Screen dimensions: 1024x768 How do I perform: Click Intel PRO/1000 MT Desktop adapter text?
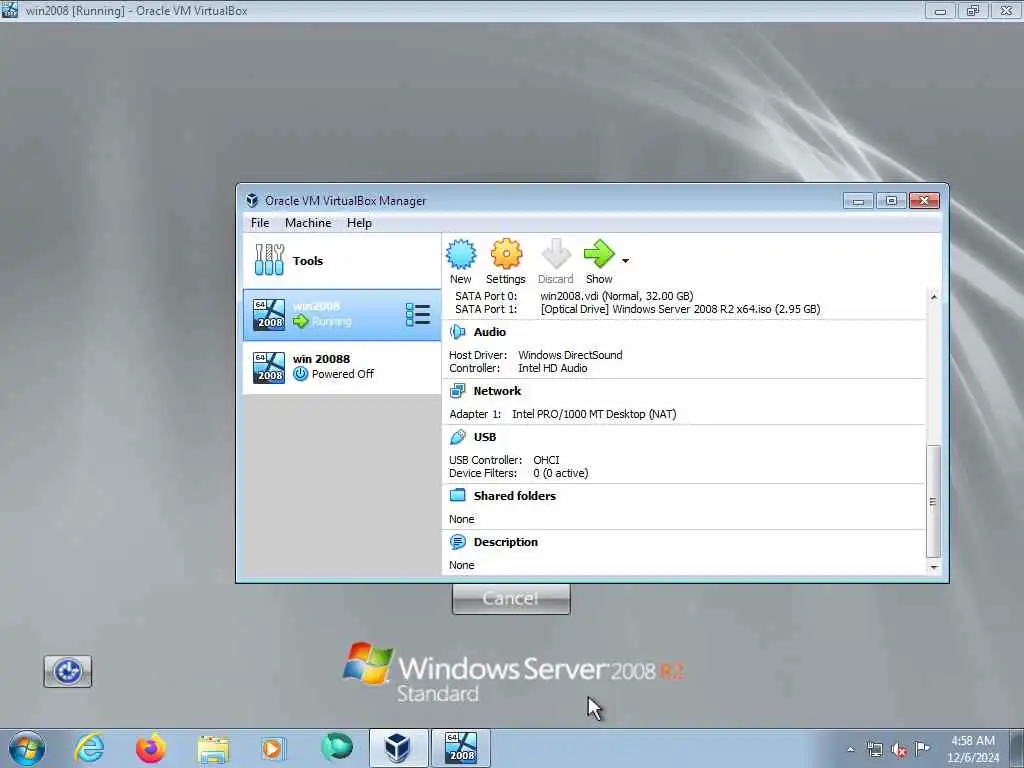(x=594, y=414)
